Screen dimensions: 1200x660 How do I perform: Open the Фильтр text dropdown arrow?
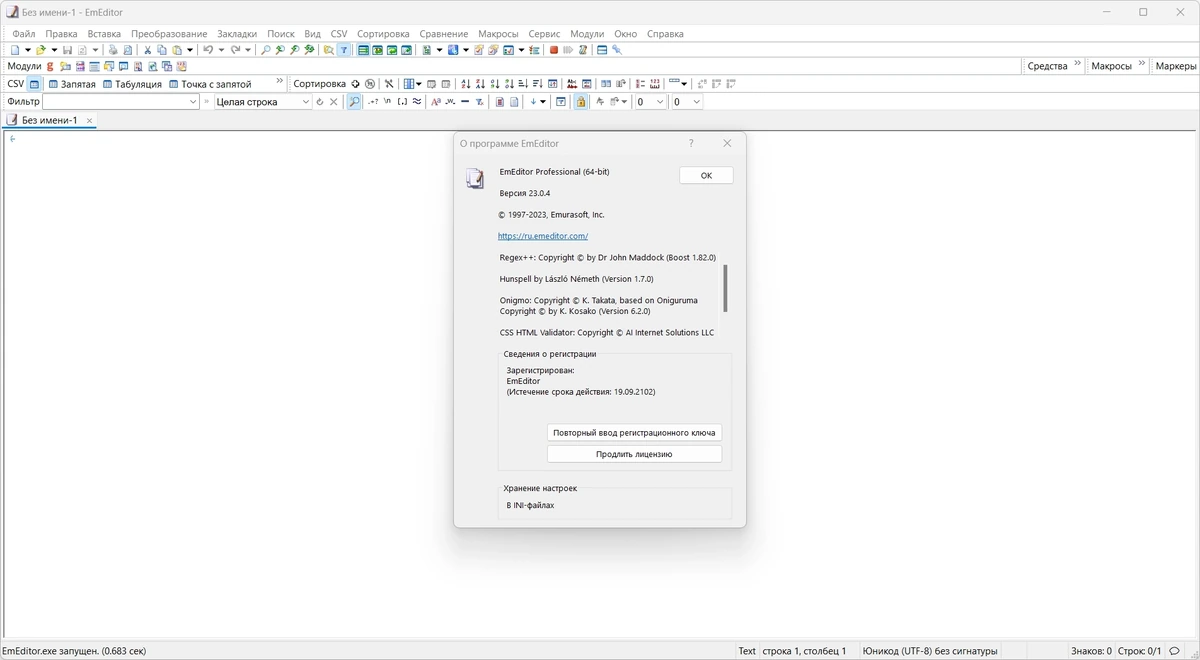[x=193, y=102]
